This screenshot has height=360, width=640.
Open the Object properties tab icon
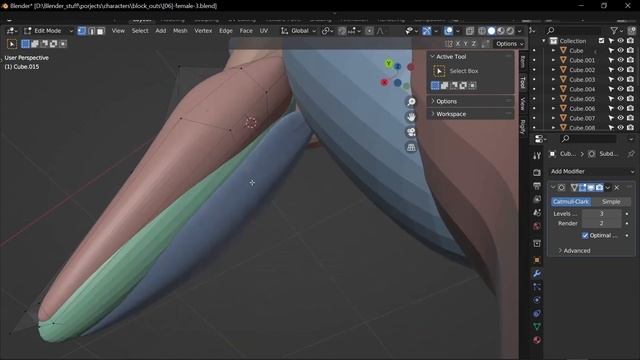click(x=537, y=260)
